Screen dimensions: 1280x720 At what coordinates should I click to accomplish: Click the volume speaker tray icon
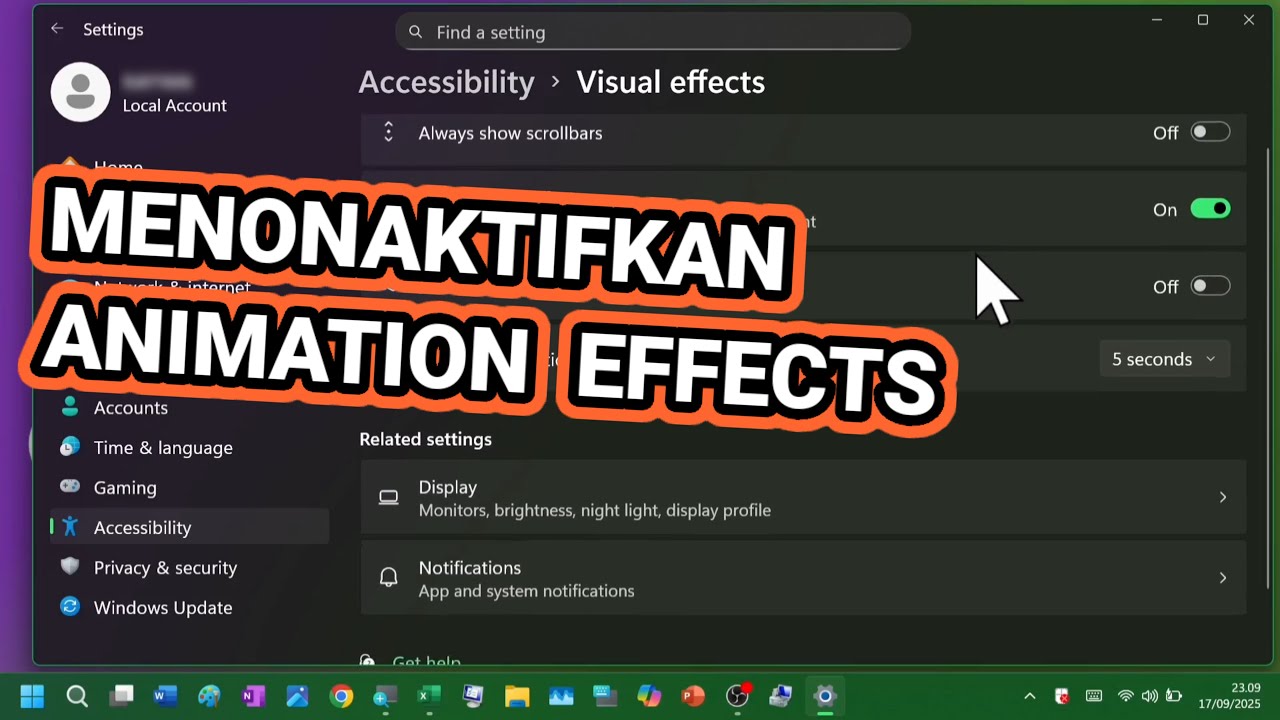(x=1149, y=696)
